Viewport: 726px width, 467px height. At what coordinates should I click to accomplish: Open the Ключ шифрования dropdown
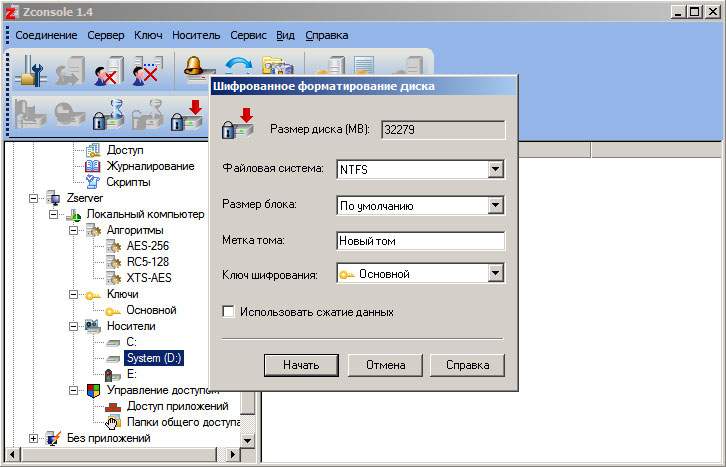pyautogui.click(x=495, y=273)
